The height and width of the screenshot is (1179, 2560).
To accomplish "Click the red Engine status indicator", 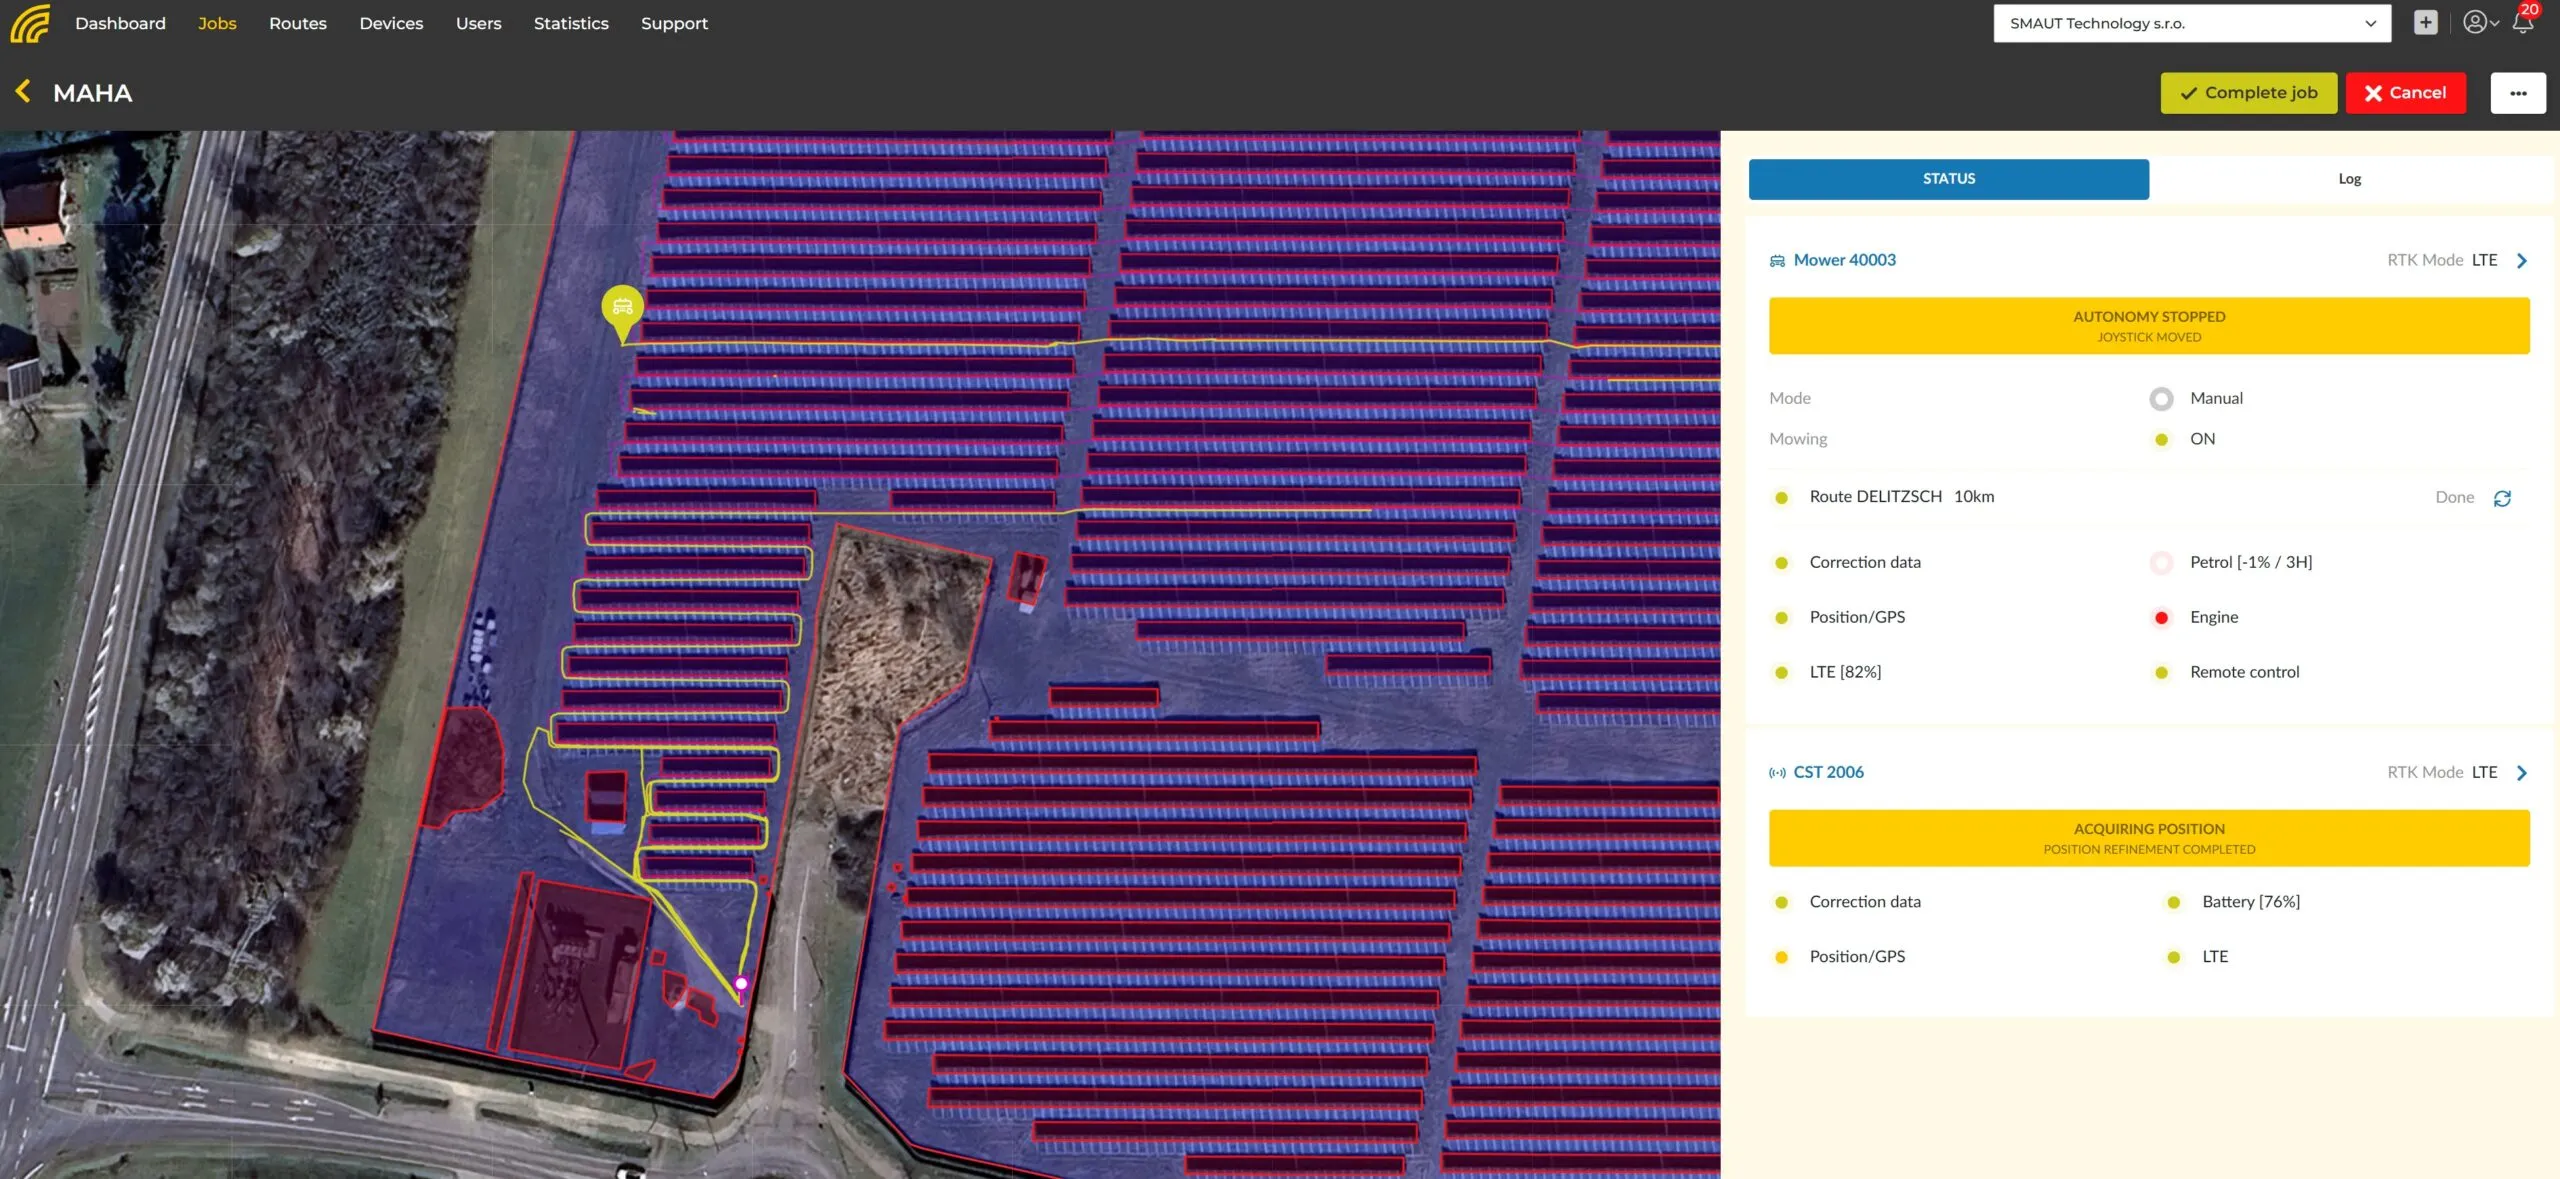I will [2161, 618].
